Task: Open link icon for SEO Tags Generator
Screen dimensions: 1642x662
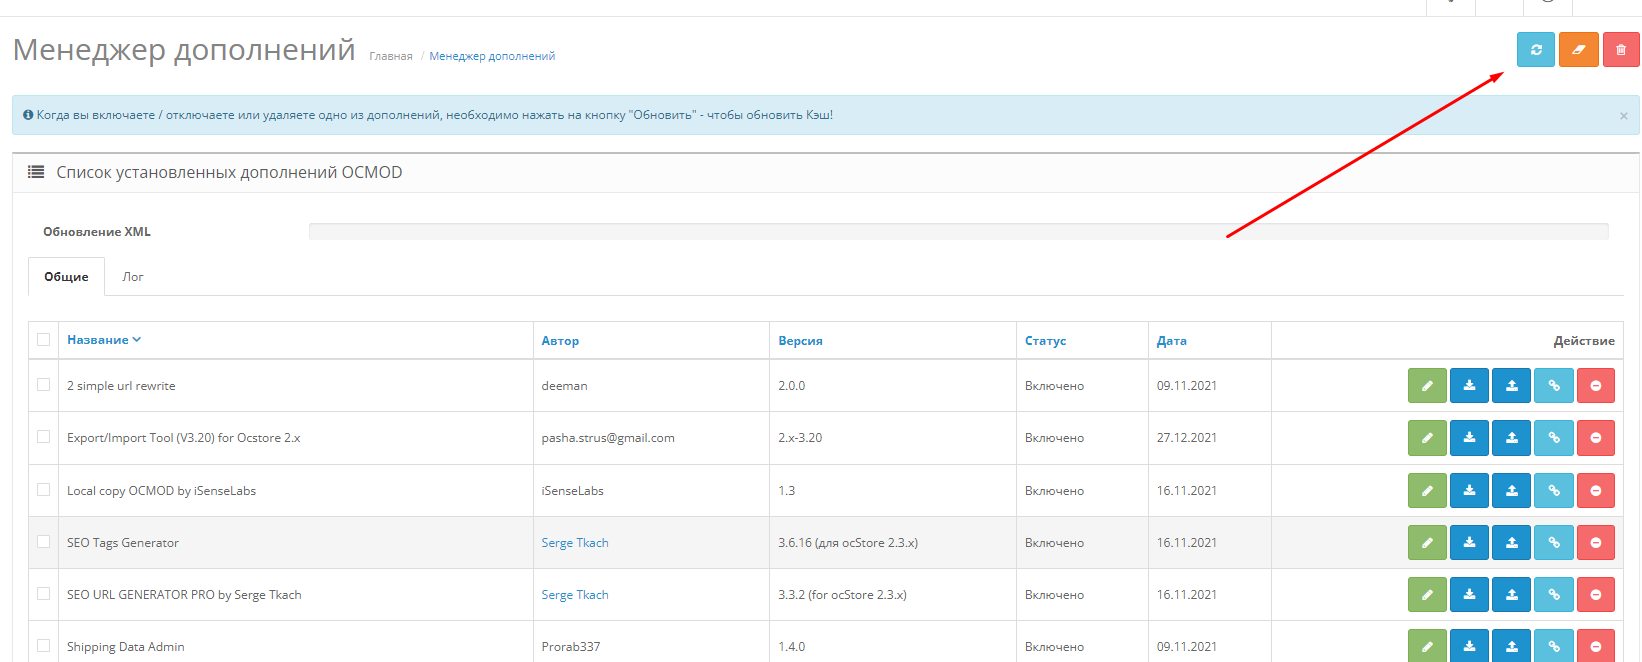Action: pos(1553,543)
